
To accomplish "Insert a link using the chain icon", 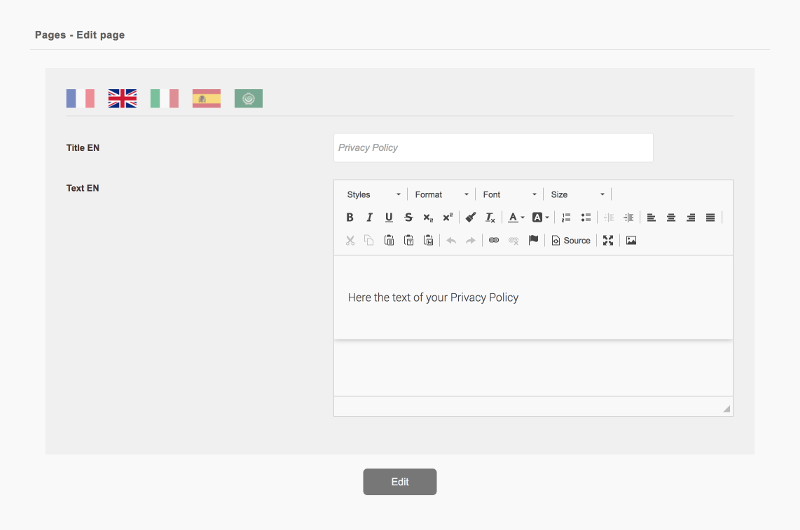I will pyautogui.click(x=494, y=241).
